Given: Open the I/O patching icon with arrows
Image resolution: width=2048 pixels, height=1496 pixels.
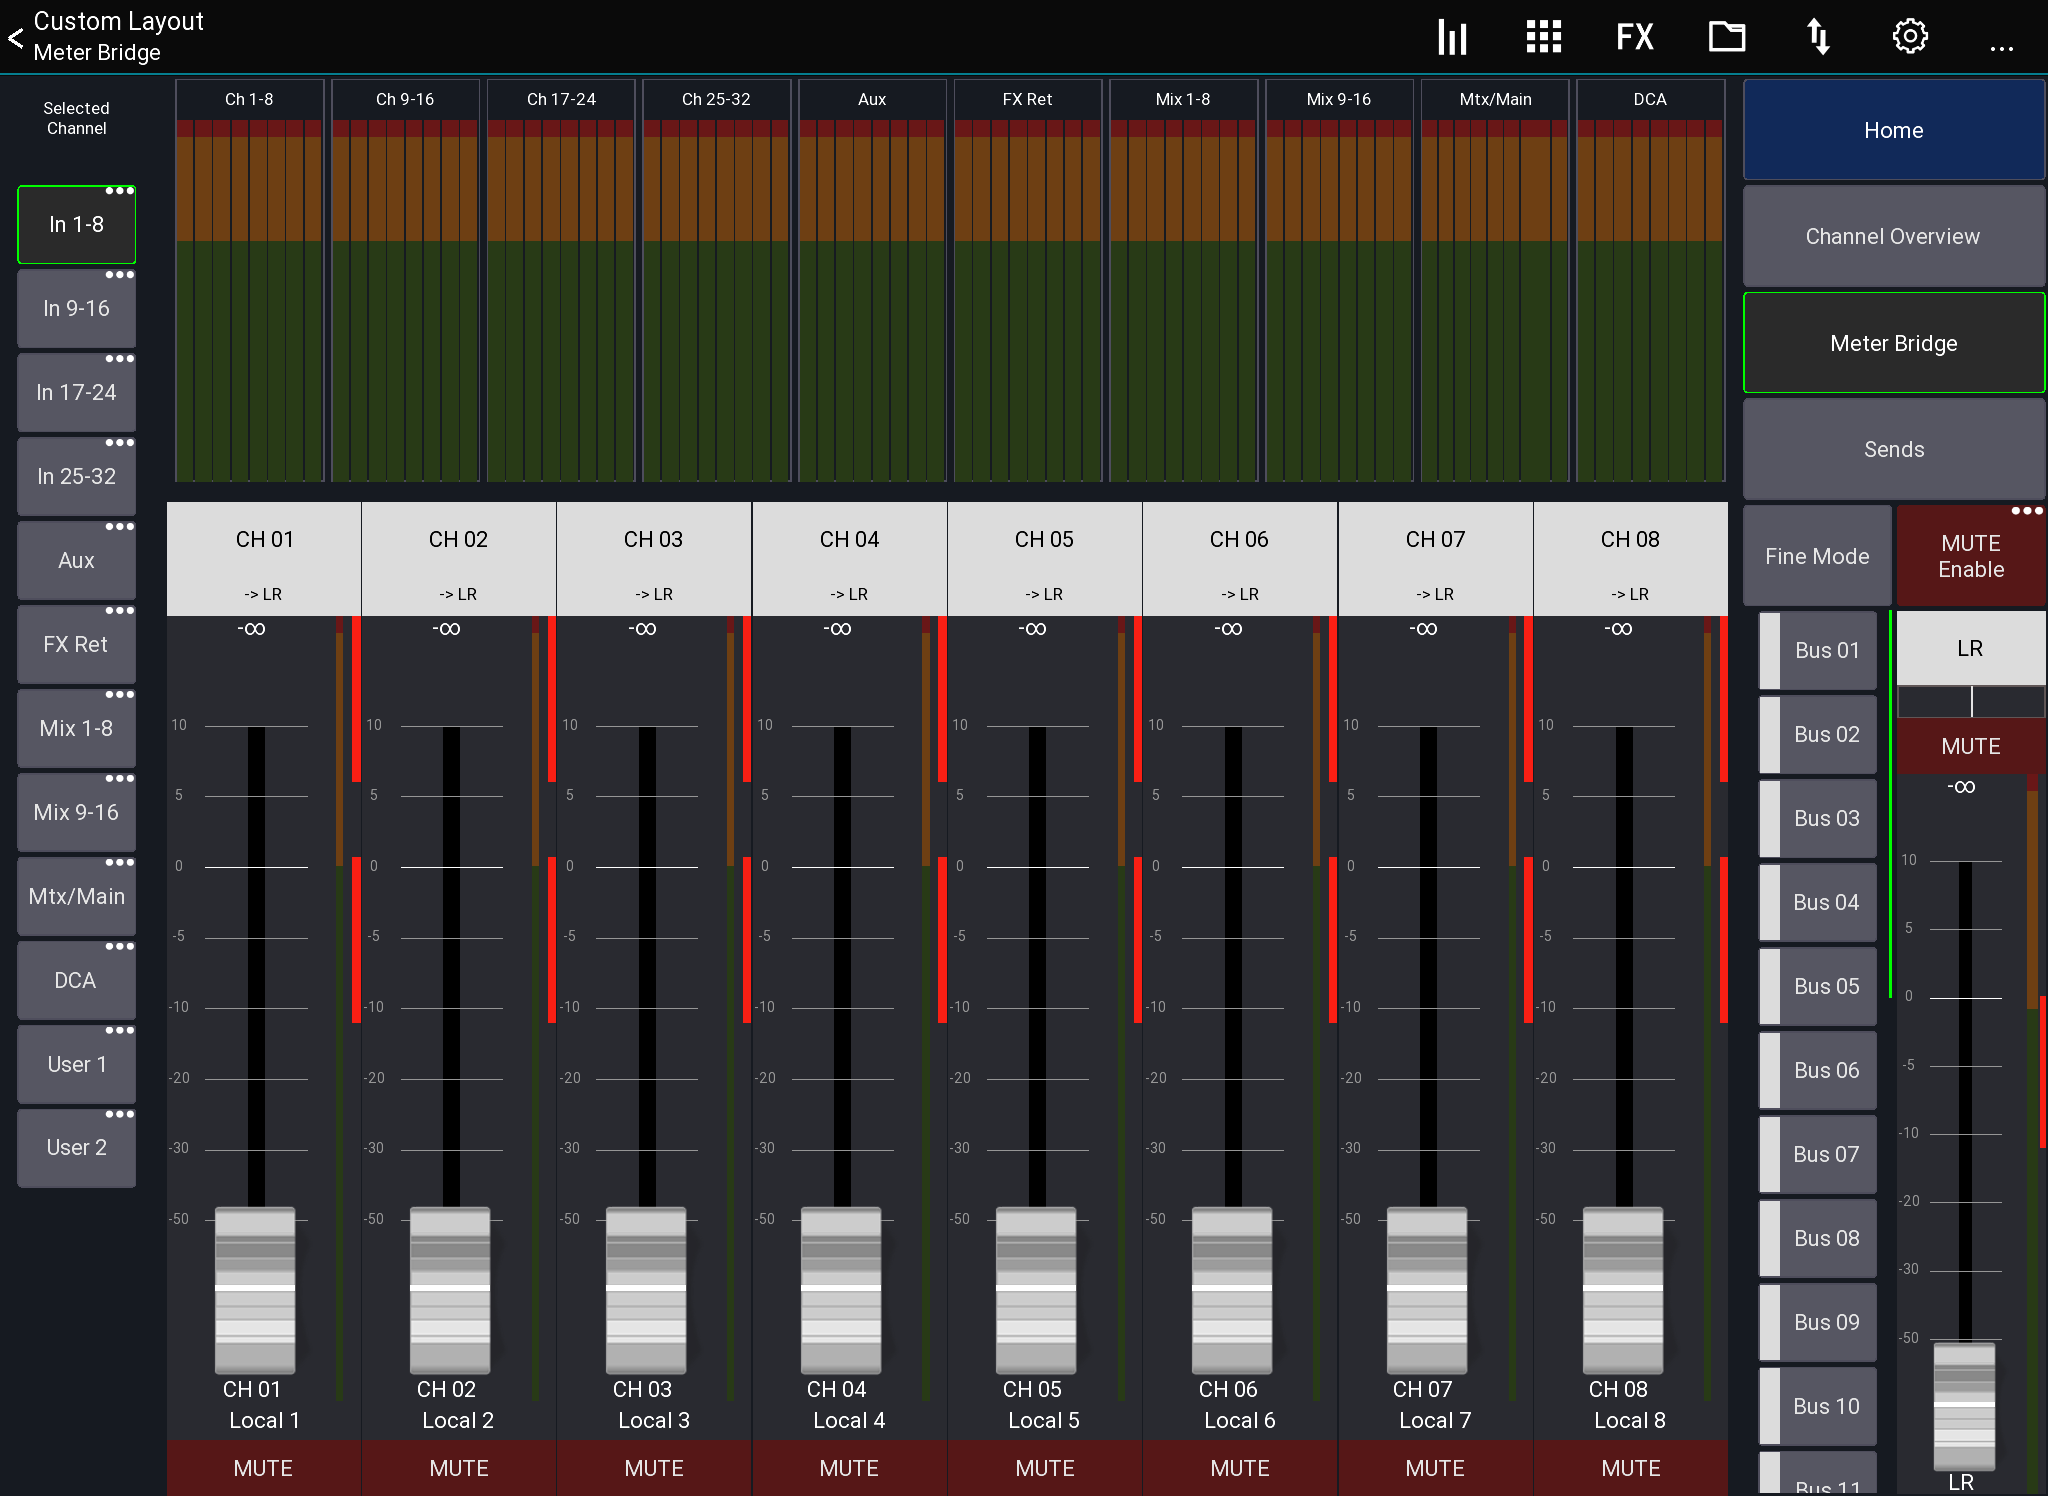Looking at the screenshot, I should coord(1819,36).
